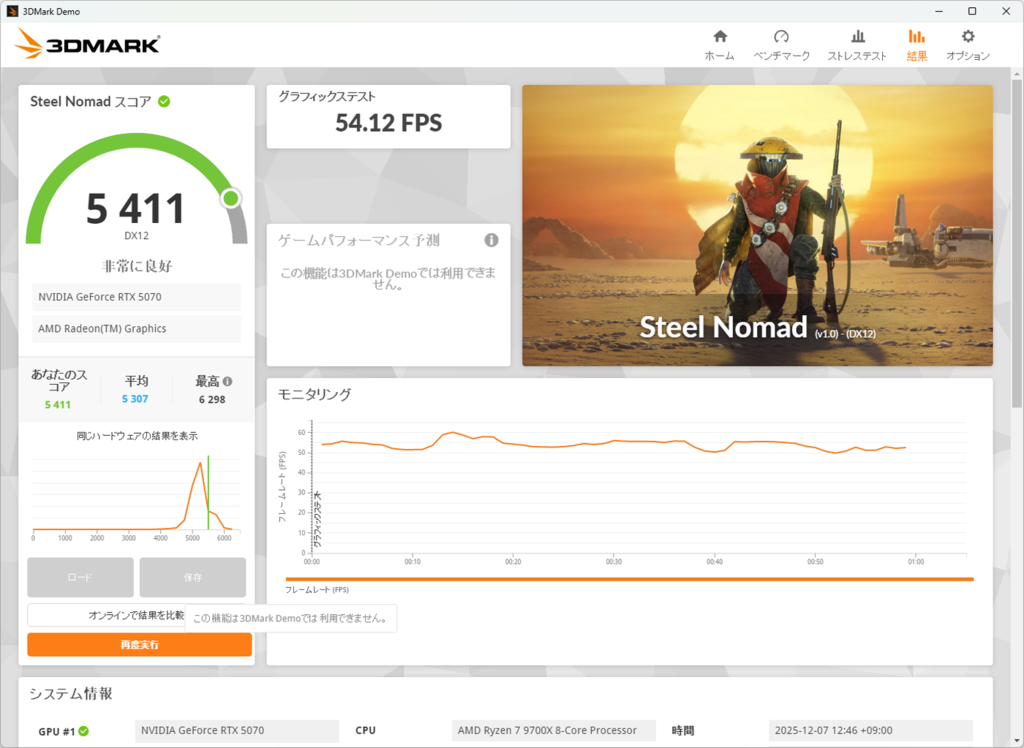Click the システム情報 heading

coord(71,694)
